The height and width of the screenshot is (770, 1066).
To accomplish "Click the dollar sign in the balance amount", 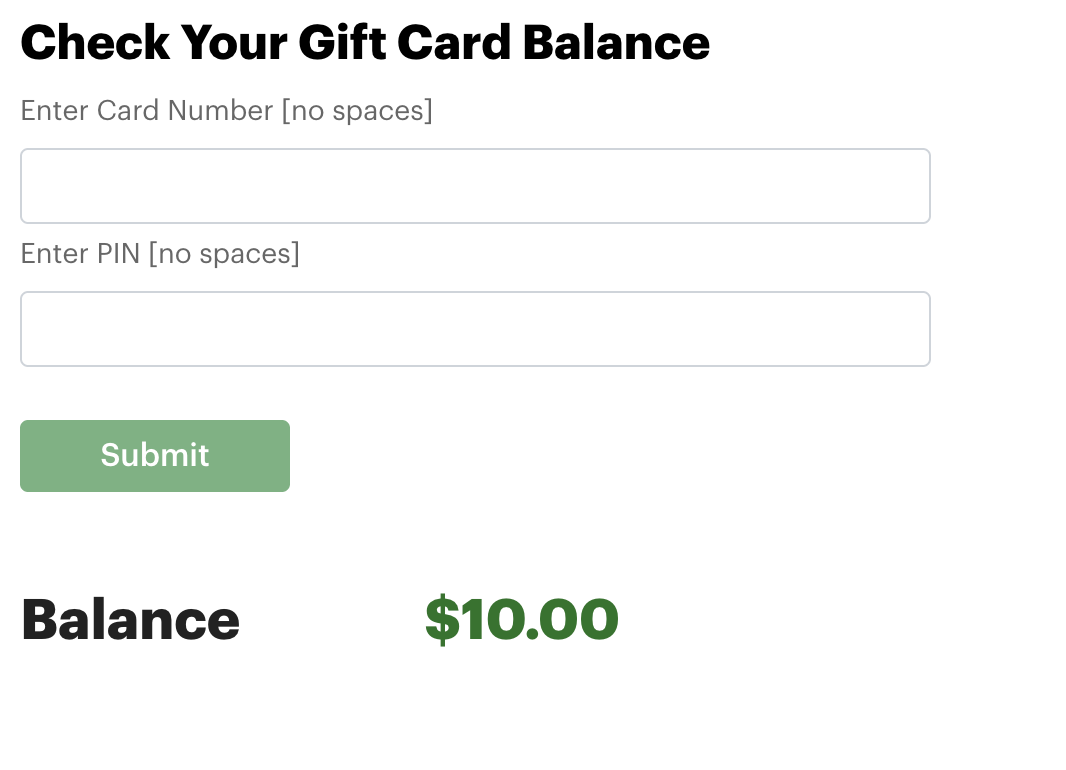I will (441, 619).
